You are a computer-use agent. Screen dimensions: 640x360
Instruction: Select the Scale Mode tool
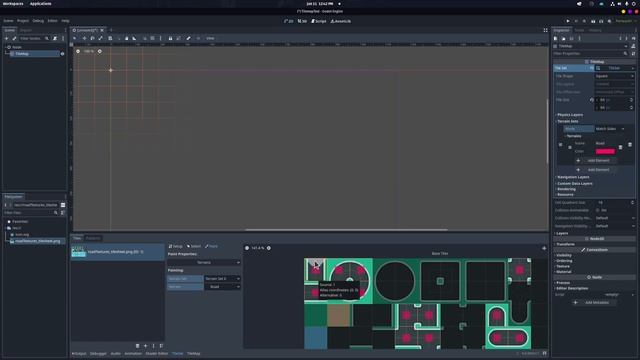pos(100,38)
